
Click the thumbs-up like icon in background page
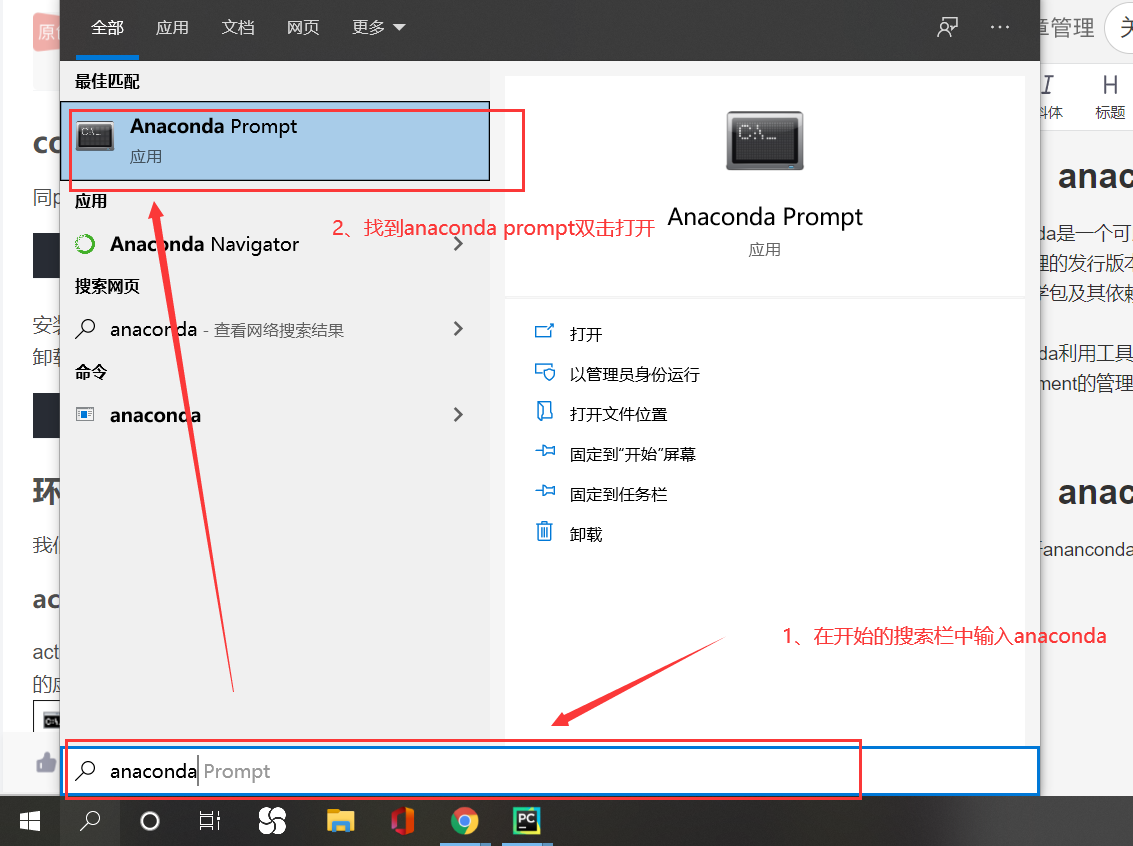[46, 762]
